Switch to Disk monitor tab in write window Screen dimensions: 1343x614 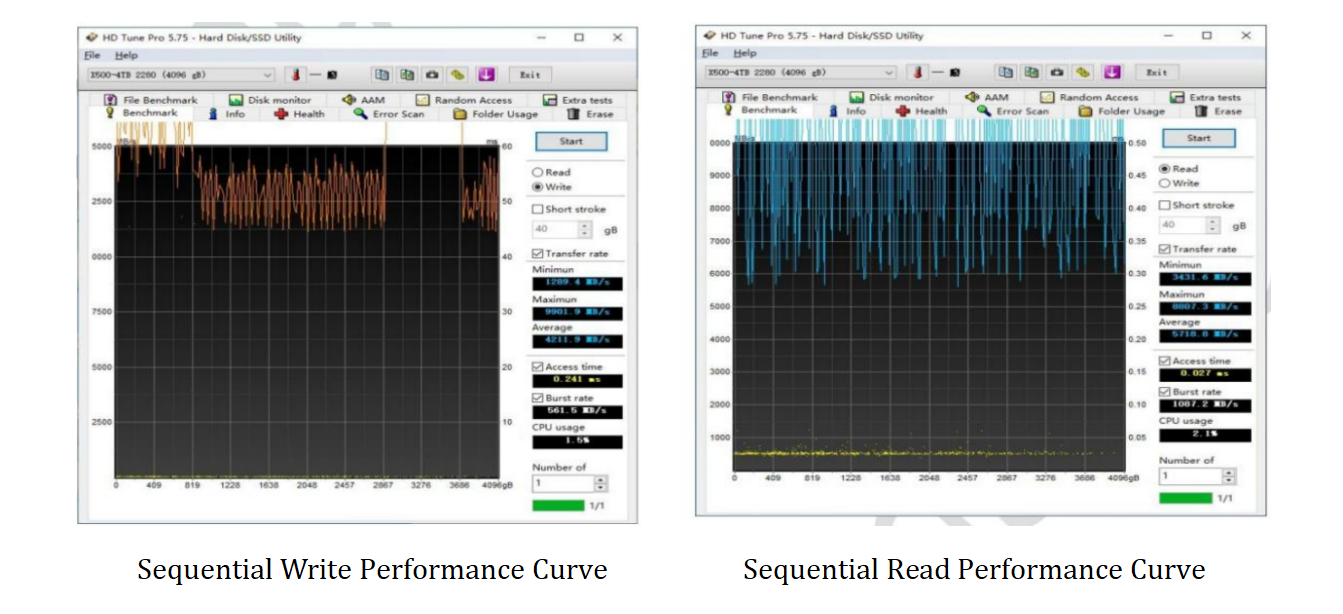(270, 100)
